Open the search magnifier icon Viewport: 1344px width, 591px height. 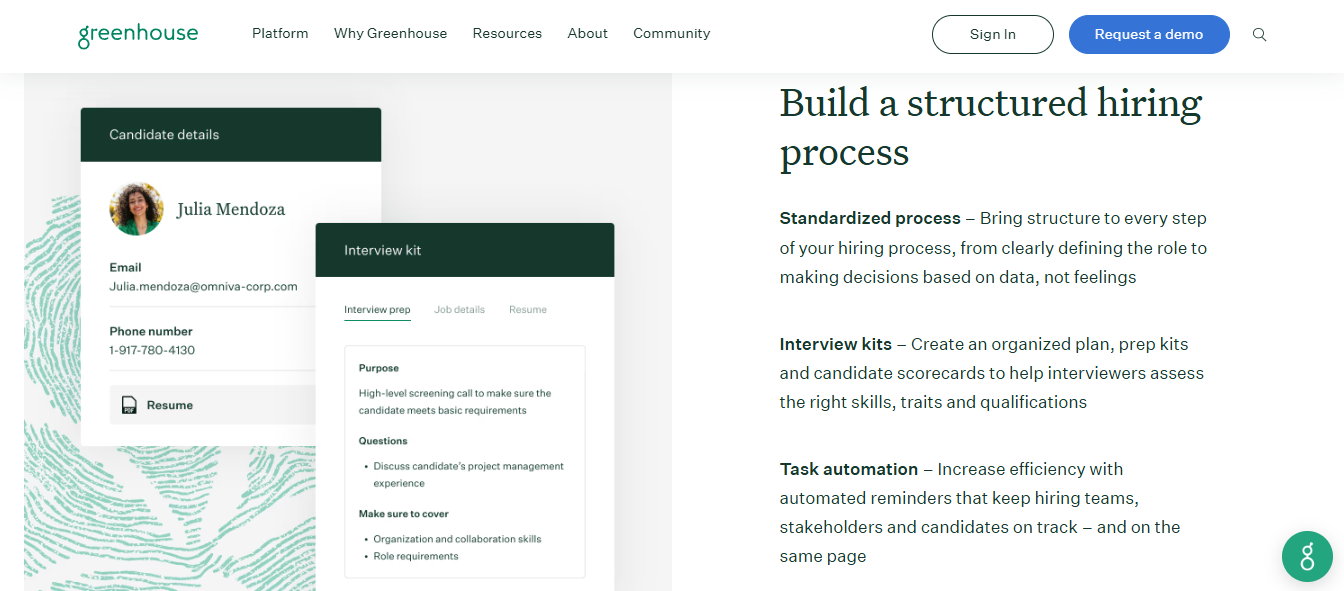pyautogui.click(x=1260, y=34)
